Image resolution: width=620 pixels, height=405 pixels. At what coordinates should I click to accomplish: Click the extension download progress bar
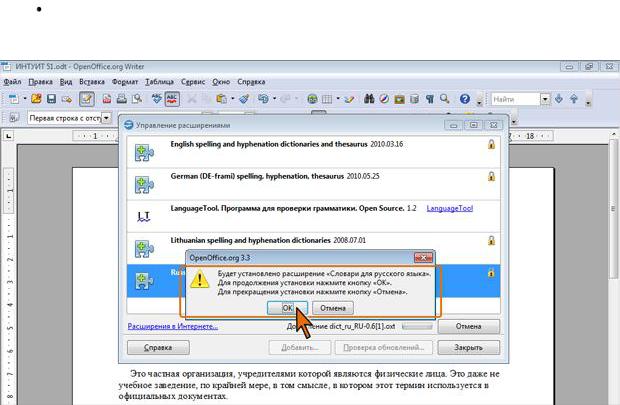[418, 327]
